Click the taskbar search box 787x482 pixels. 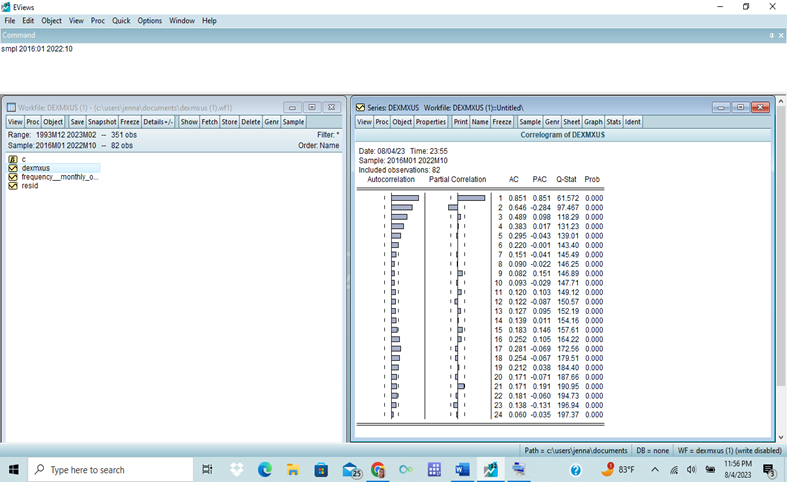(110, 469)
